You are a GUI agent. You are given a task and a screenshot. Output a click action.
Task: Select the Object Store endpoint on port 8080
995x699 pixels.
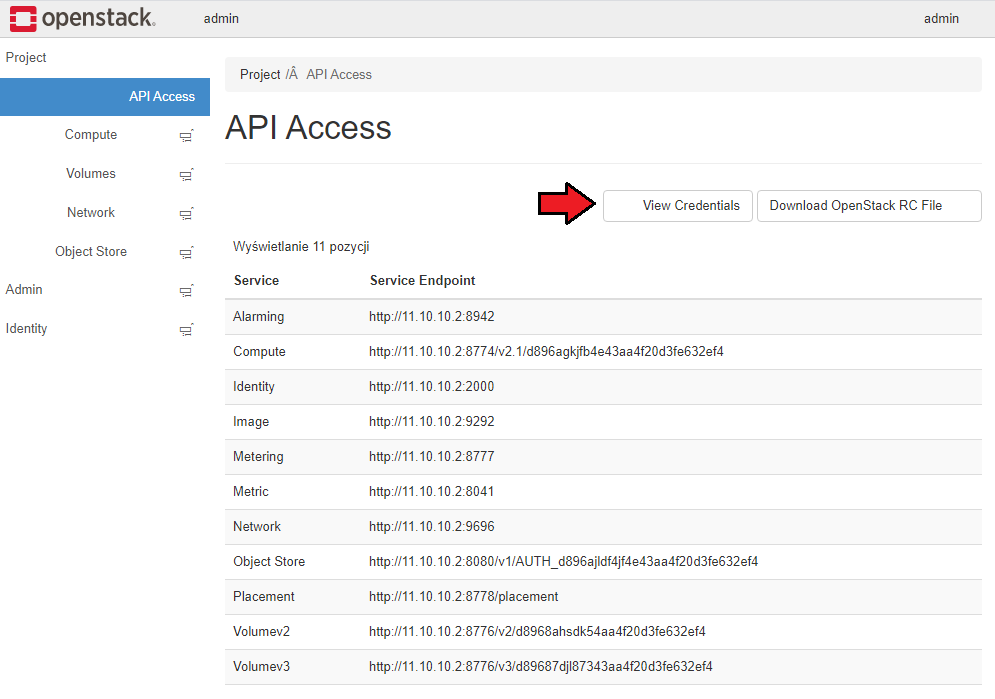tap(563, 561)
